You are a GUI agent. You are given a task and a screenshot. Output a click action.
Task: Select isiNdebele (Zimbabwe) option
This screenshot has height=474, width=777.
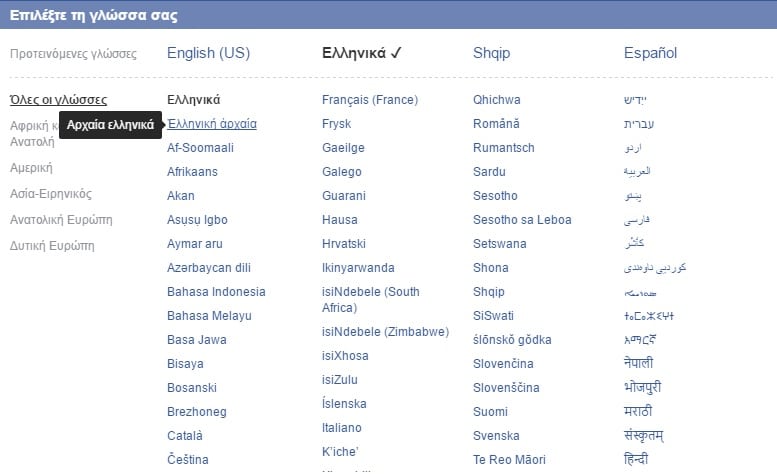coord(386,331)
